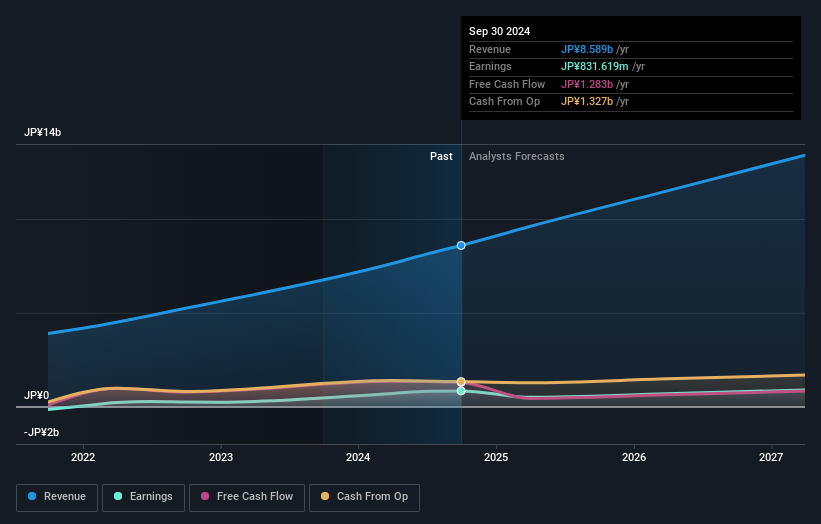This screenshot has height=524, width=821.
Task: Click the 2024 x-axis label
Action: click(x=358, y=458)
